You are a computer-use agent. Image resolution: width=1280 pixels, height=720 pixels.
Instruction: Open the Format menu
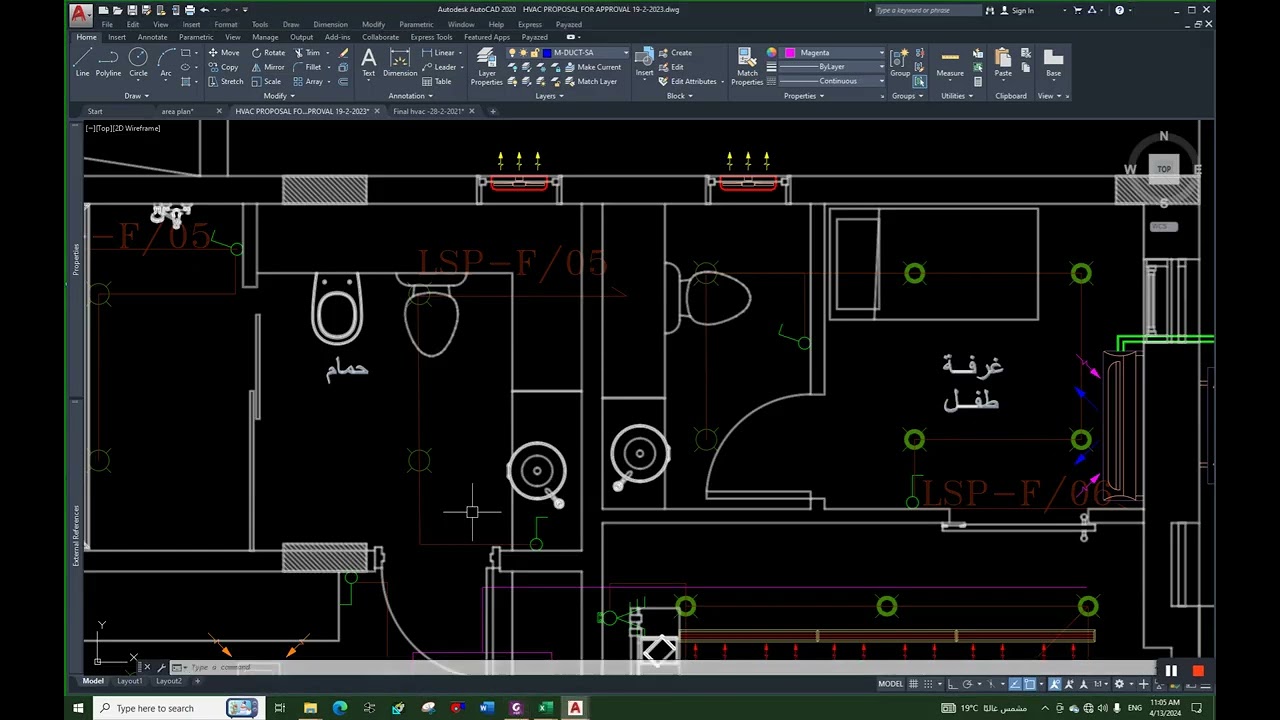coord(226,24)
